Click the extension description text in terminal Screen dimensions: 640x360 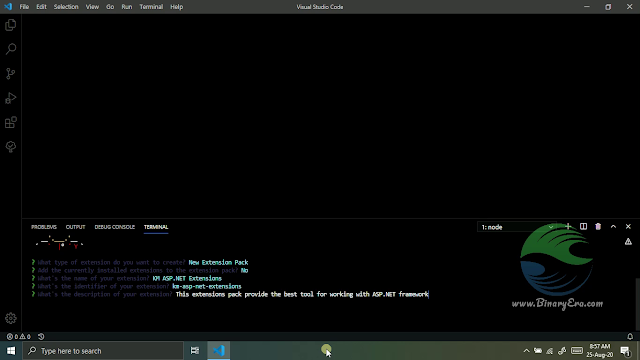point(302,294)
